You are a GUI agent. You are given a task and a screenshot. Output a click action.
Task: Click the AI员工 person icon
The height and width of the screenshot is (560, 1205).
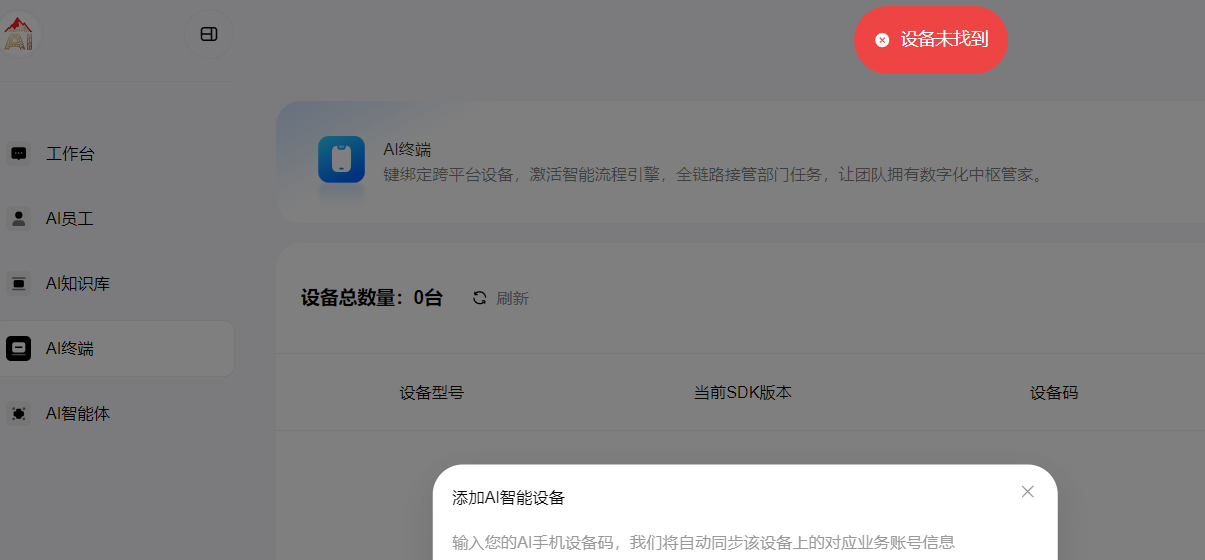[19, 219]
